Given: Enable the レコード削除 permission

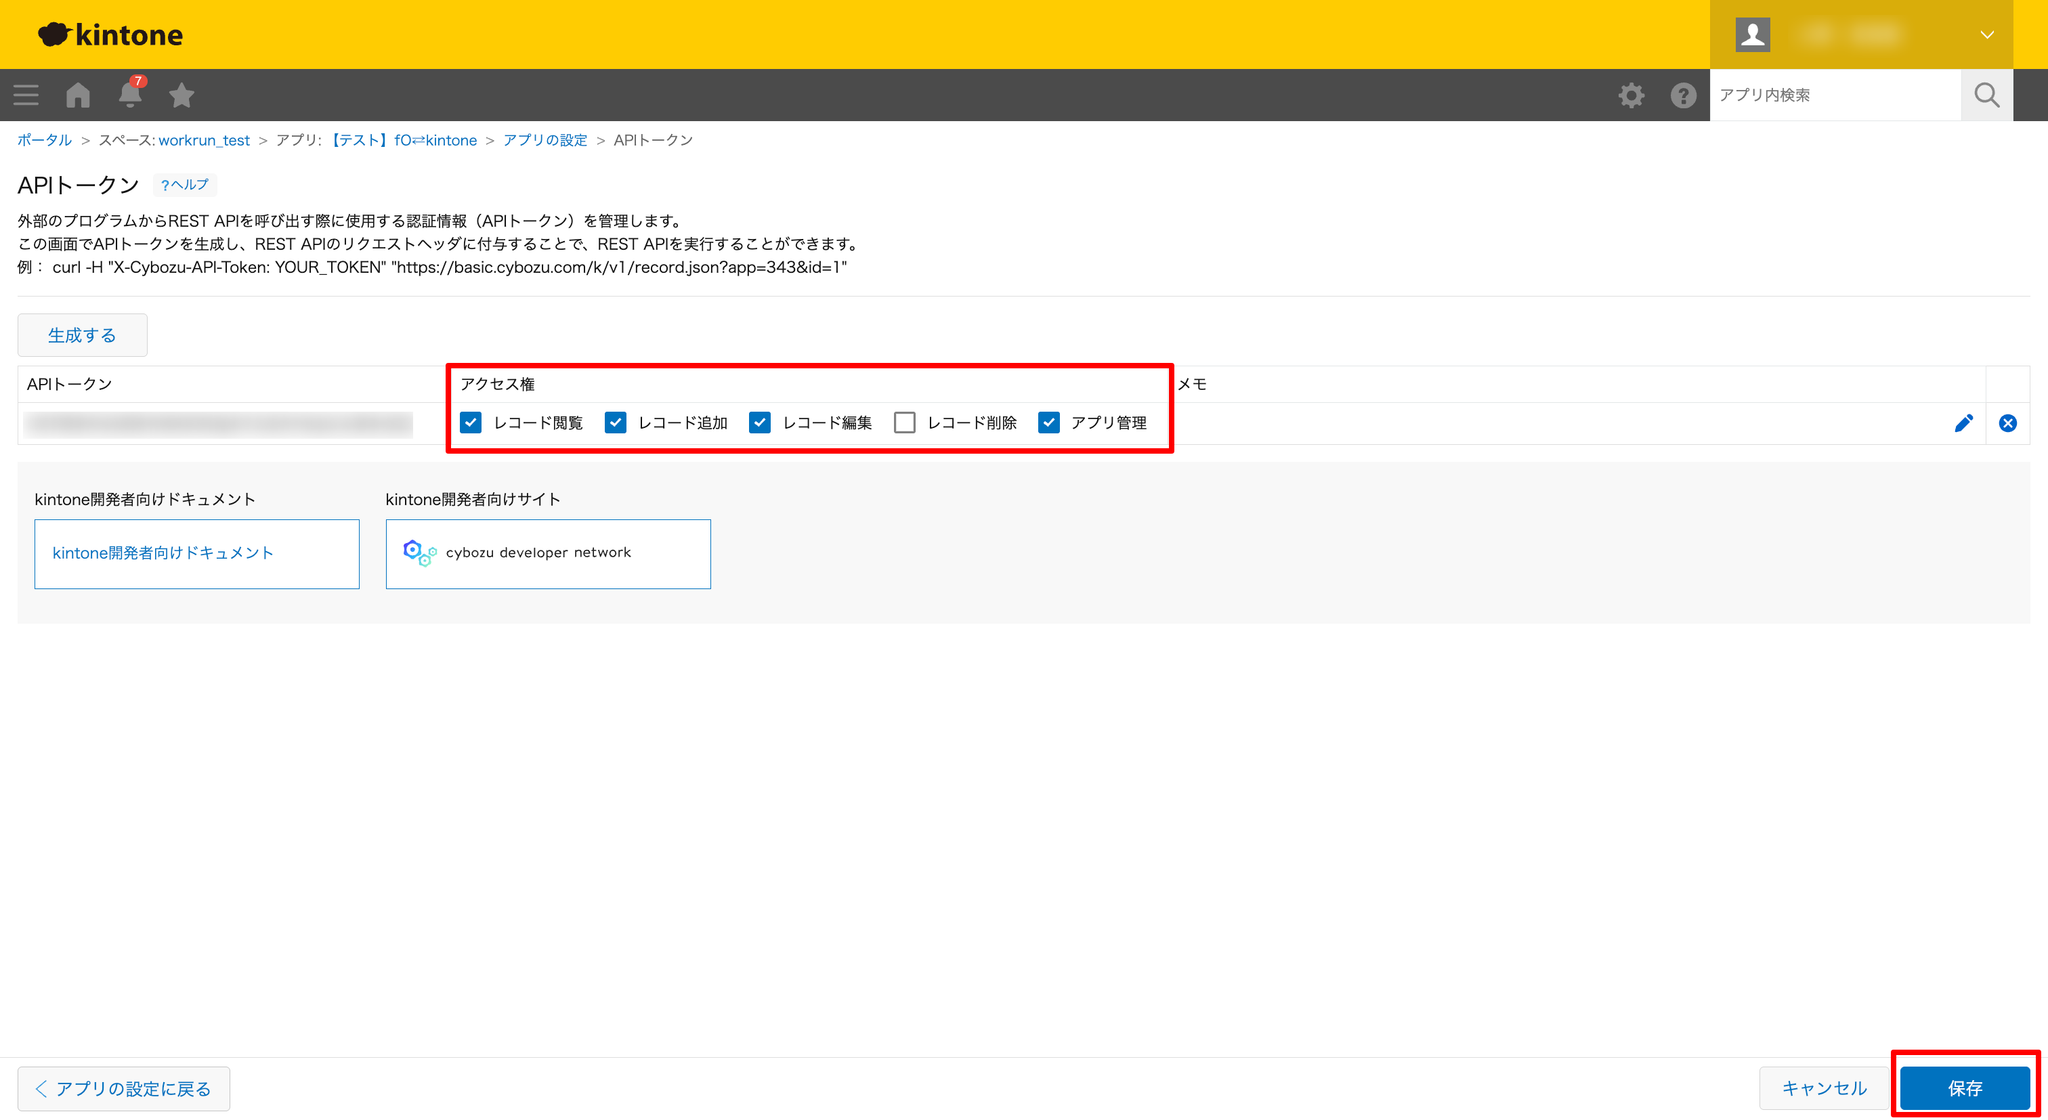Looking at the screenshot, I should 905,423.
